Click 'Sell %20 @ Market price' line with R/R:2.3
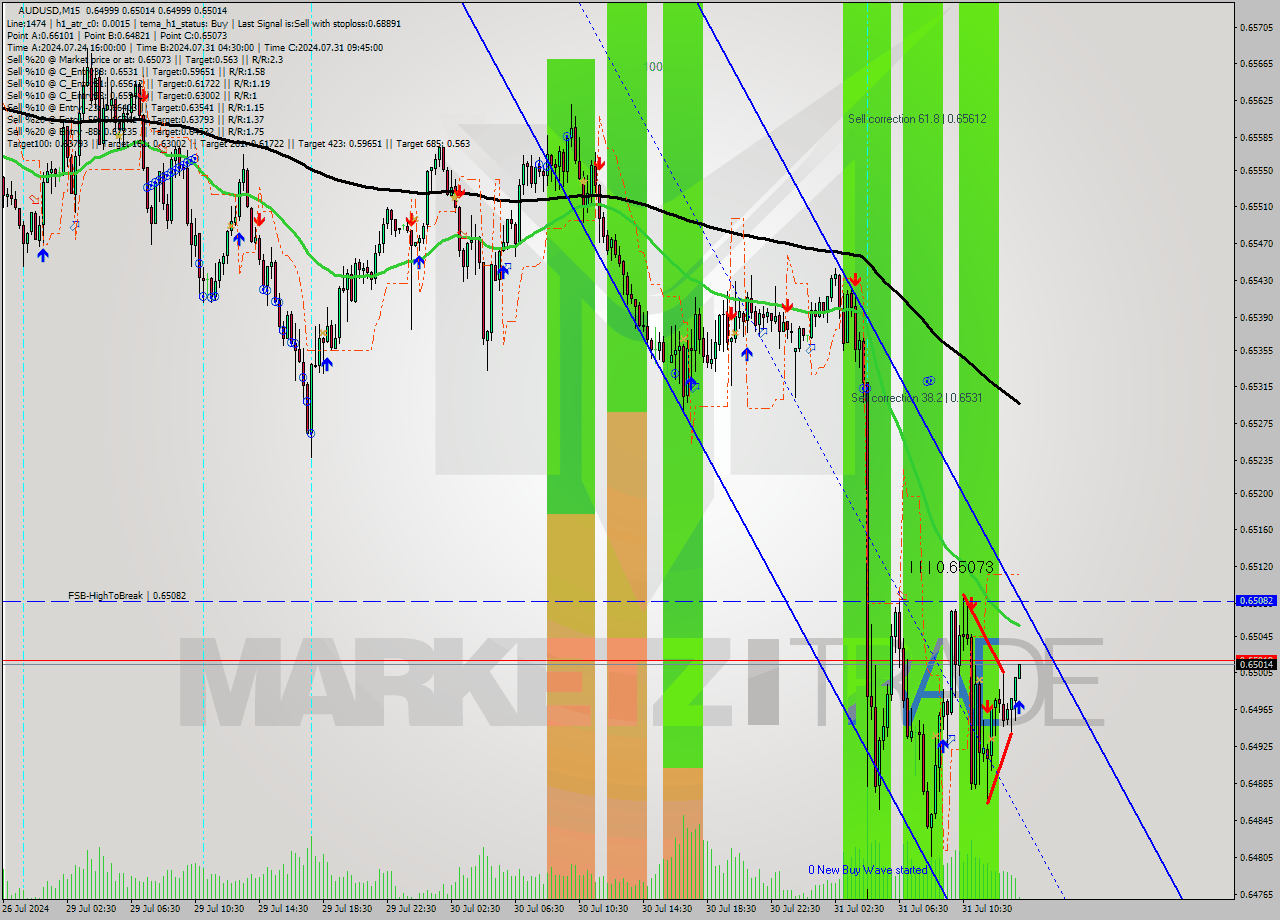The height and width of the screenshot is (920, 1280). click(145, 59)
